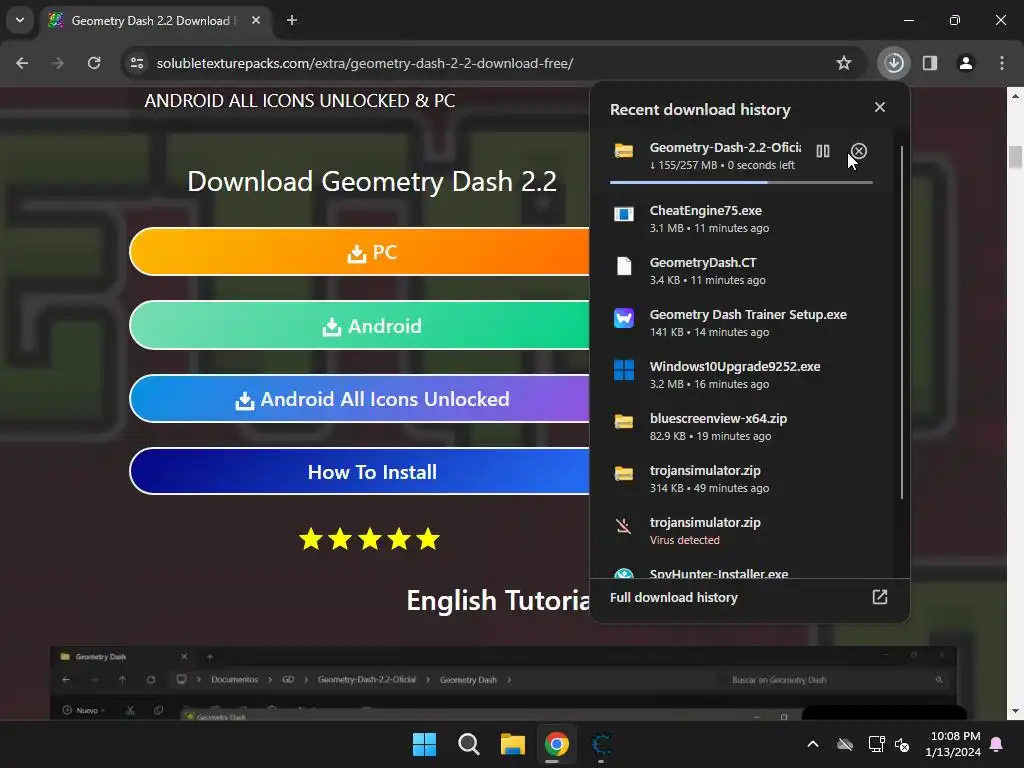Click the address bar URL
Screen dimensions: 1024x768
(x=364, y=63)
